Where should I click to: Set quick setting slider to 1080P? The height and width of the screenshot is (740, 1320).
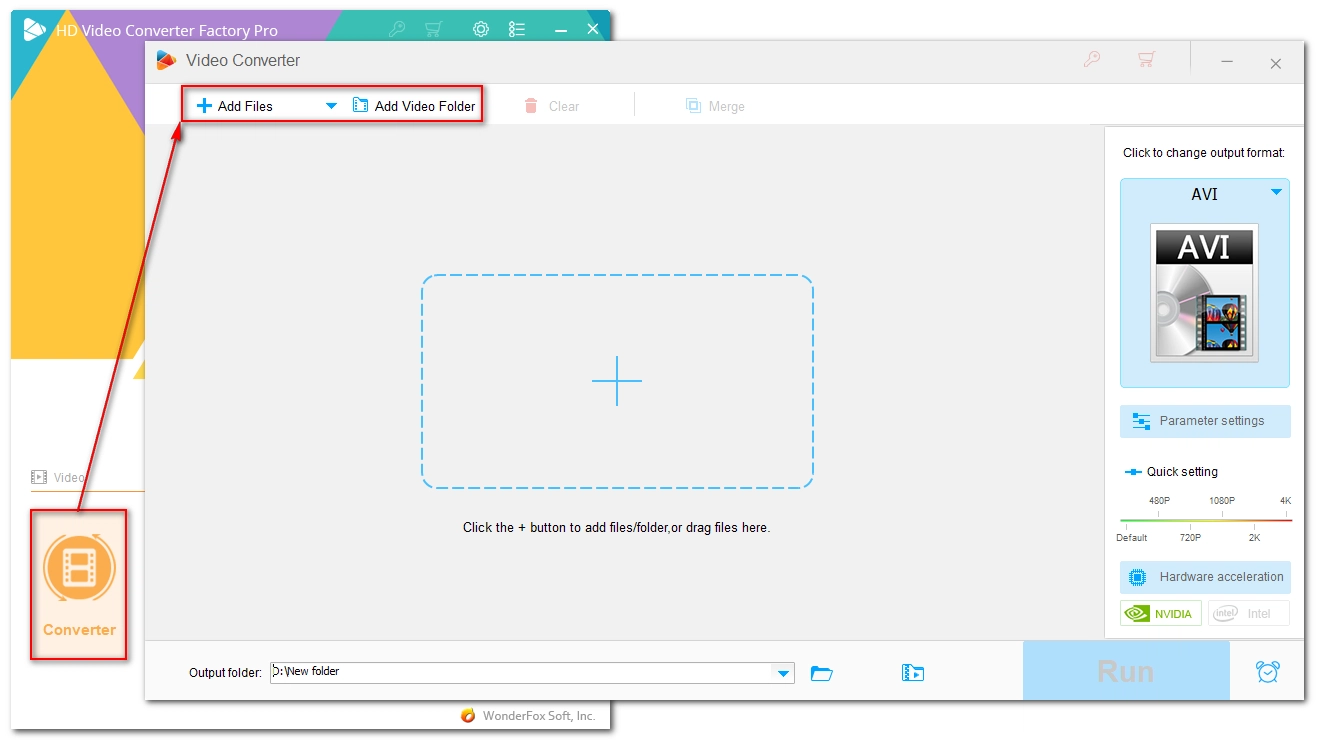(x=1222, y=501)
